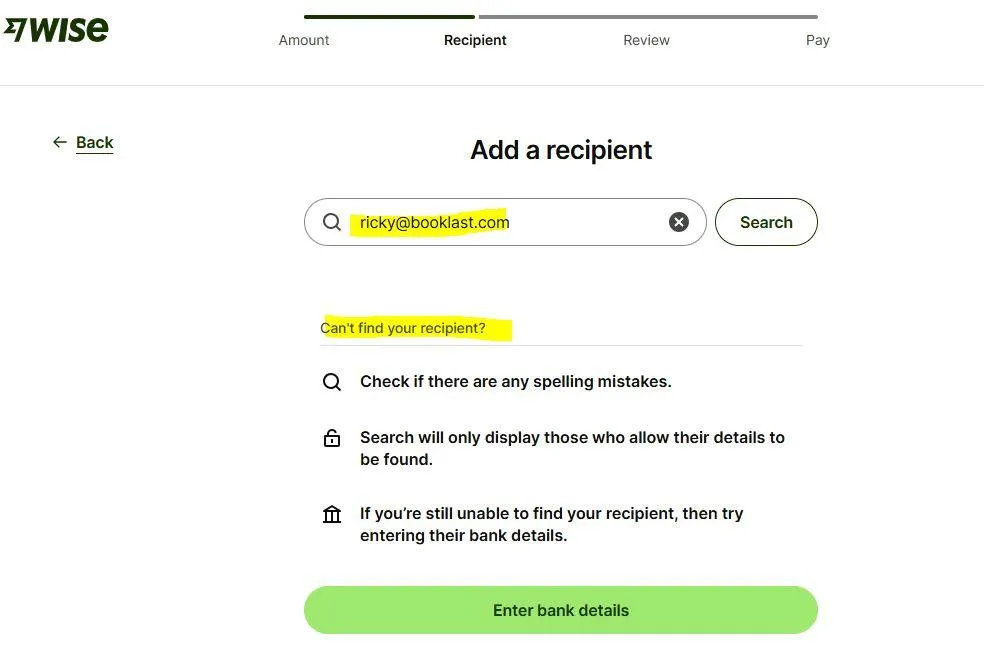The height and width of the screenshot is (670, 984).
Task: Click the grey remaining progress bar segment
Action: click(648, 17)
